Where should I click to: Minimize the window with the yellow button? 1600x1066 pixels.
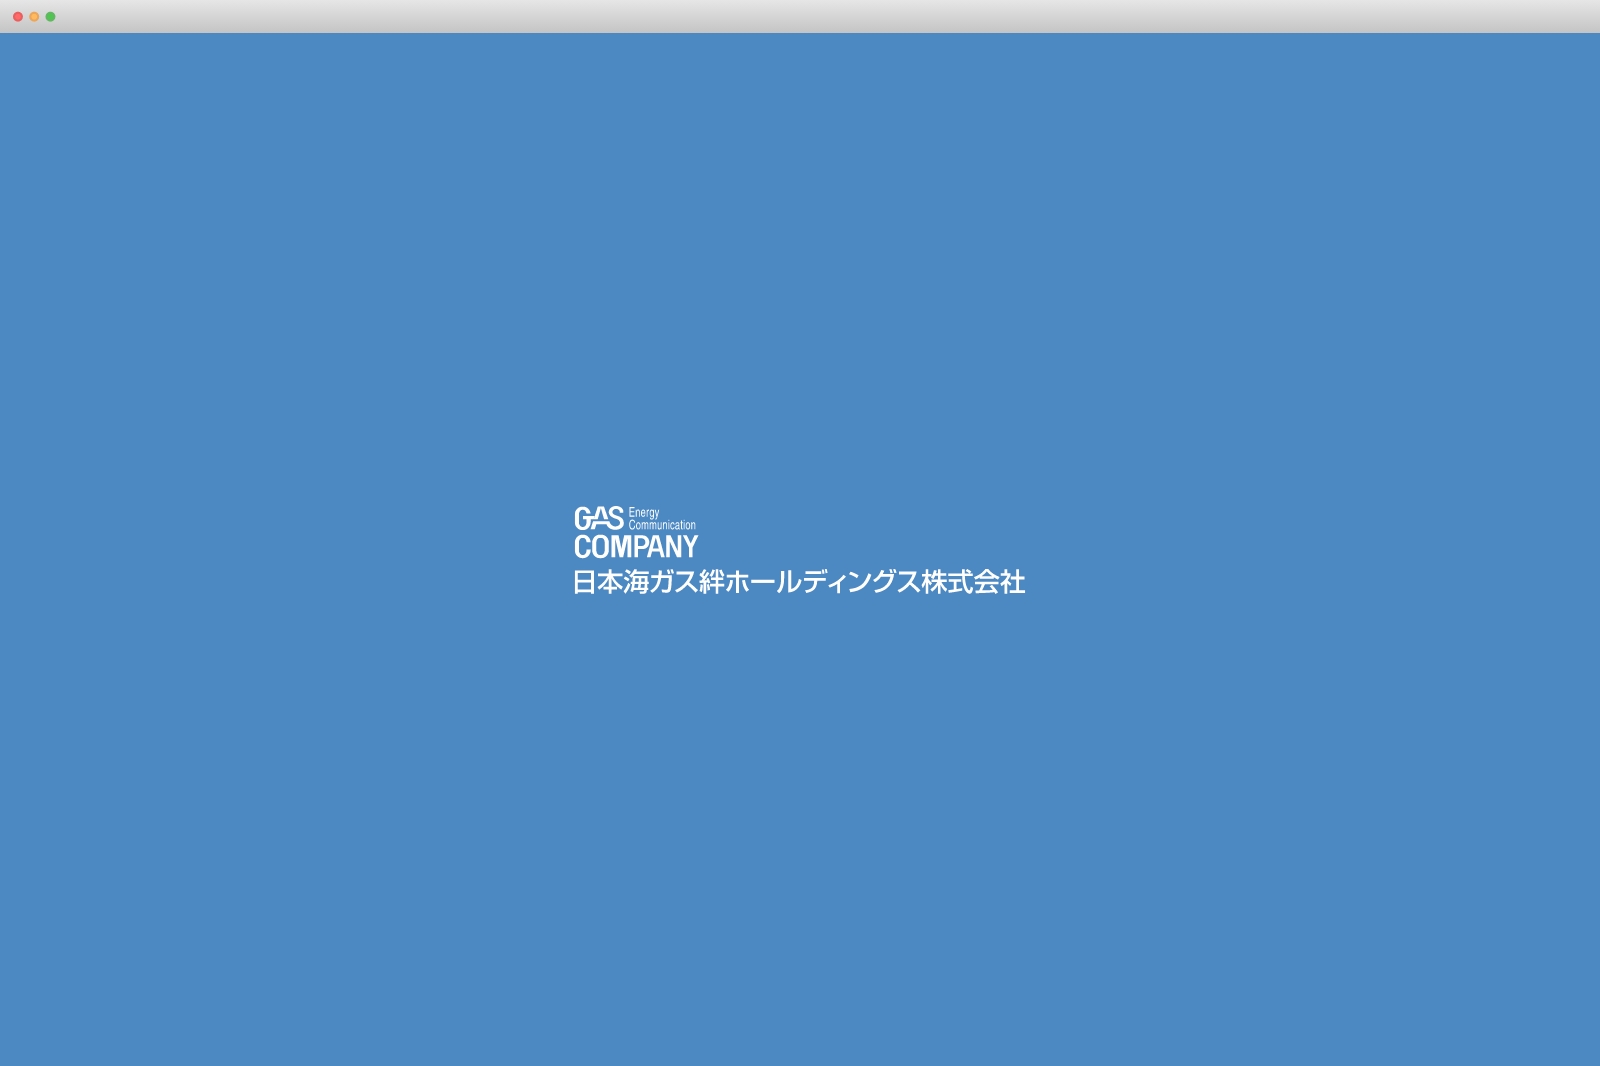point(34,17)
